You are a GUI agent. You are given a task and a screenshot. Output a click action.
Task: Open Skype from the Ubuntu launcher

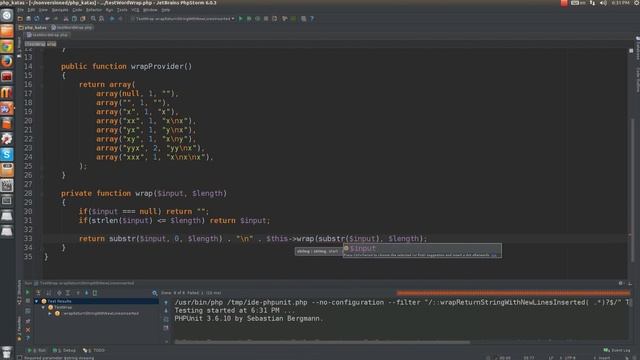(7, 154)
